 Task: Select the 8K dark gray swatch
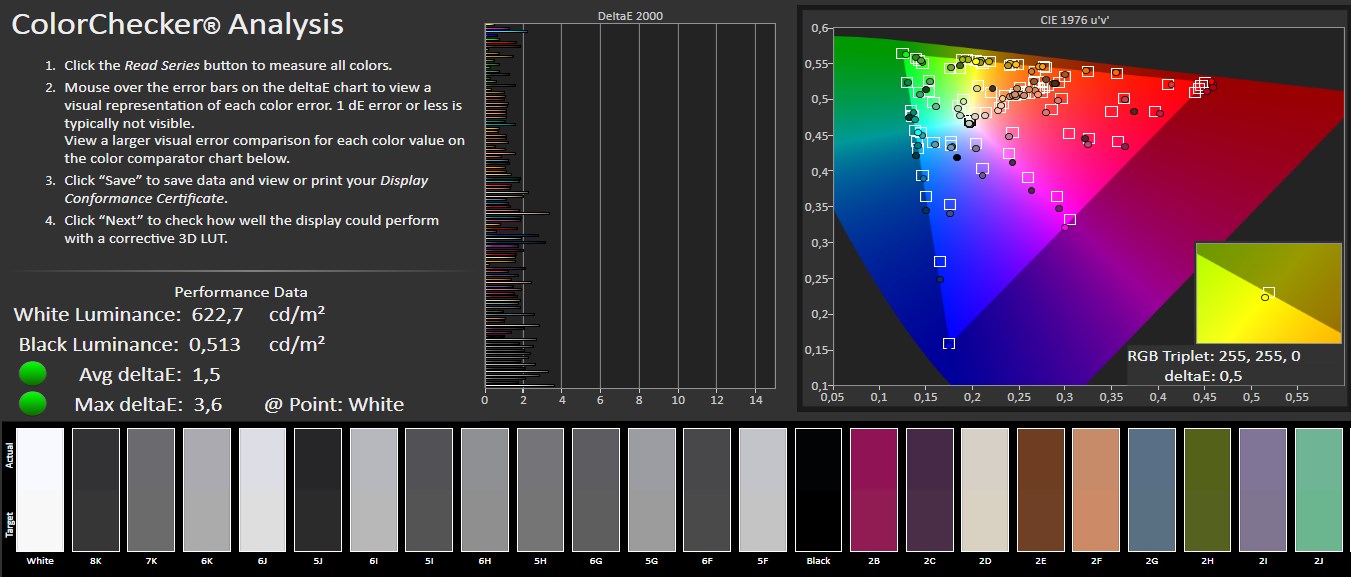96,490
